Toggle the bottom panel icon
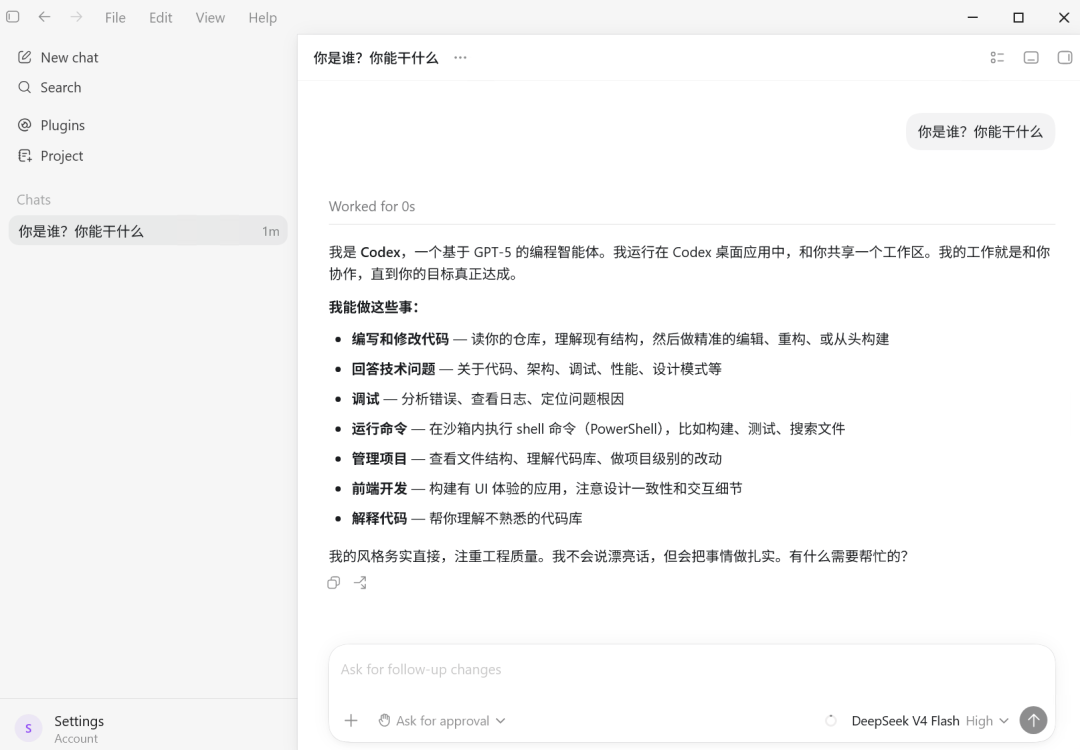Image resolution: width=1080 pixels, height=750 pixels. pos(1030,58)
